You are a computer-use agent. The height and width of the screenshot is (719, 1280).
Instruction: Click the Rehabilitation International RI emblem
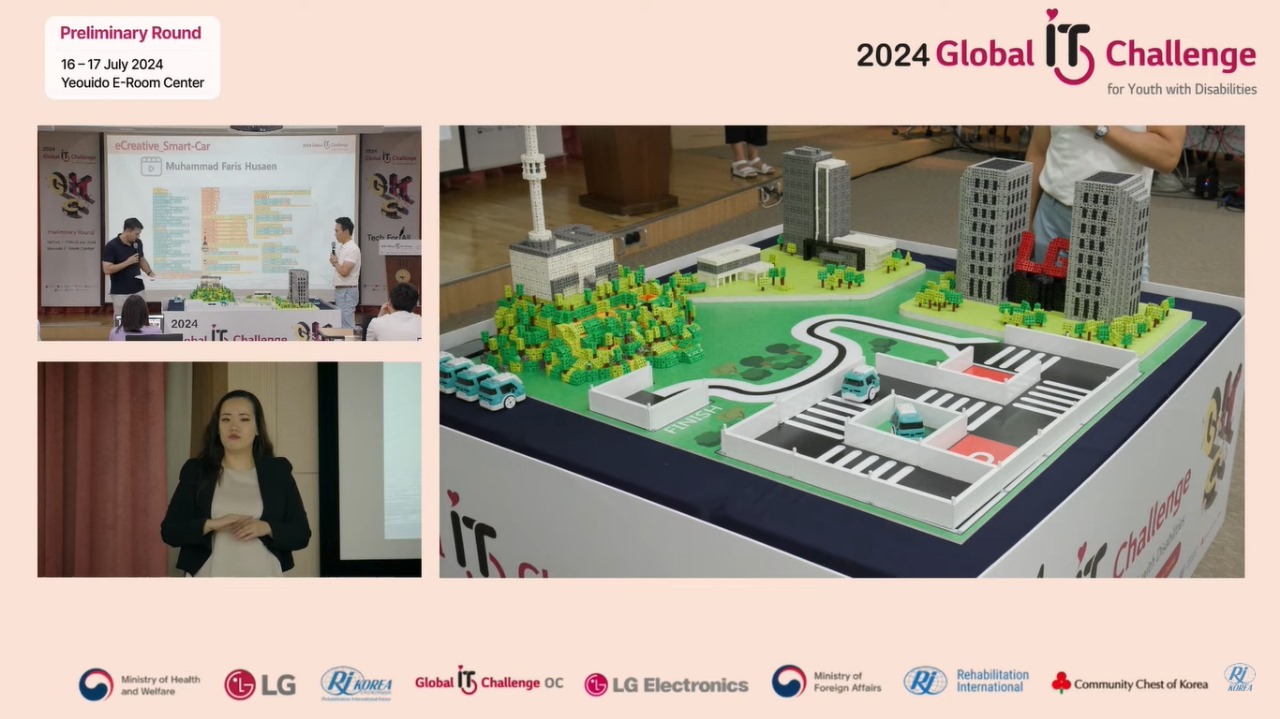coord(925,681)
